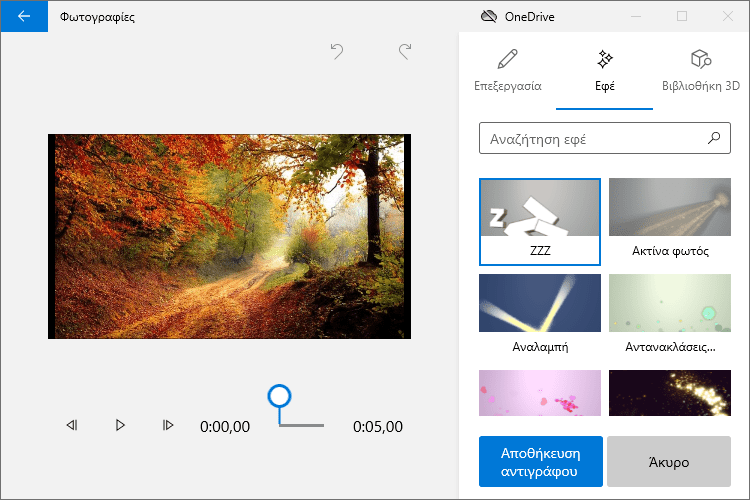Choose the Αναλαμπή effect
This screenshot has width=750, height=500.
540,315
